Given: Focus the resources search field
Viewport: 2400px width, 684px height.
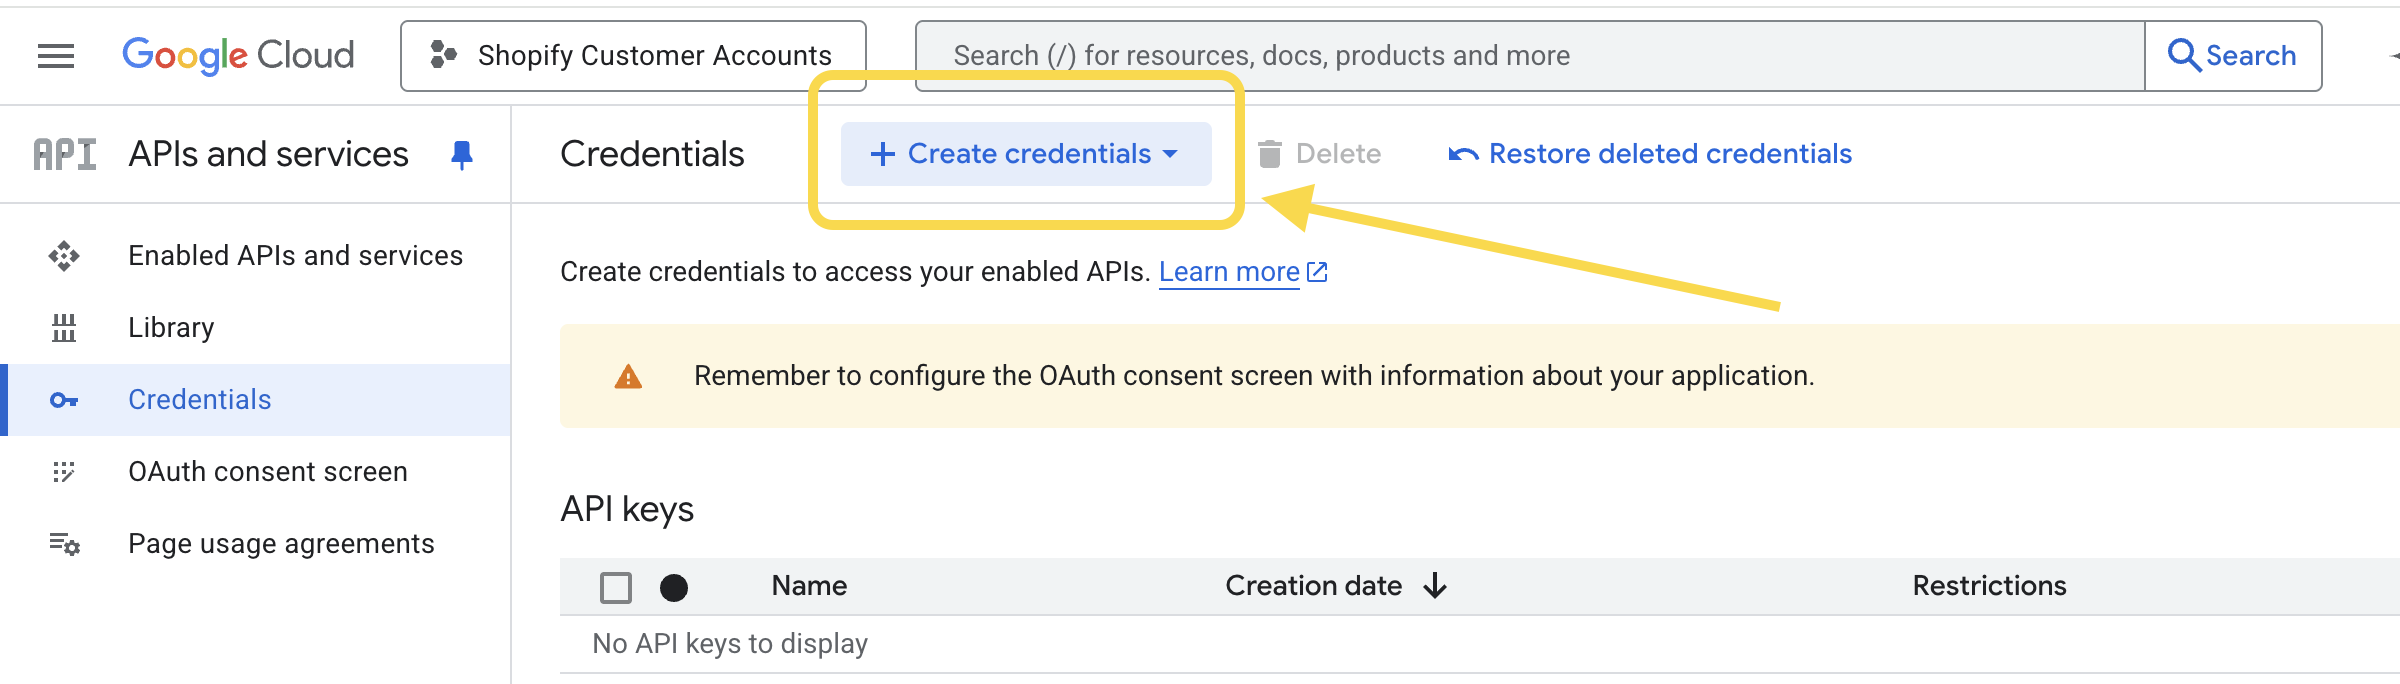Looking at the screenshot, I should click(1530, 56).
